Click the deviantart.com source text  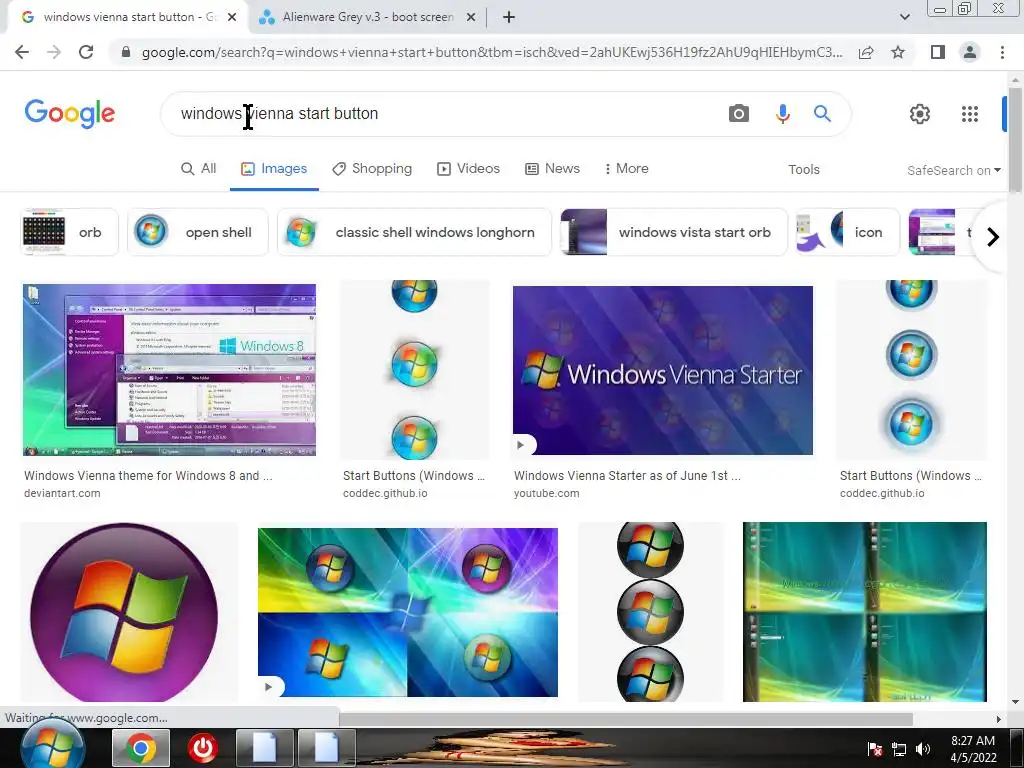click(62, 493)
